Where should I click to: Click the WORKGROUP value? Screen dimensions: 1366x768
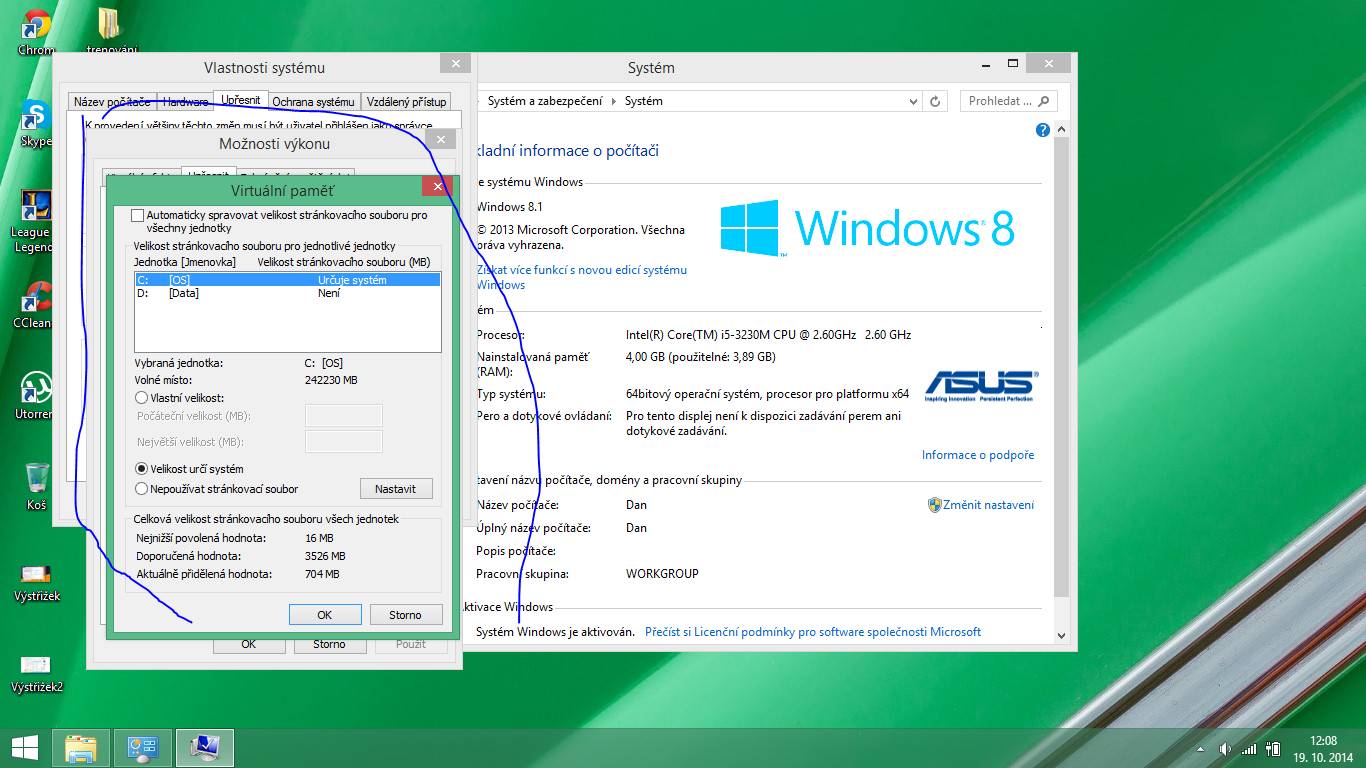coord(662,574)
